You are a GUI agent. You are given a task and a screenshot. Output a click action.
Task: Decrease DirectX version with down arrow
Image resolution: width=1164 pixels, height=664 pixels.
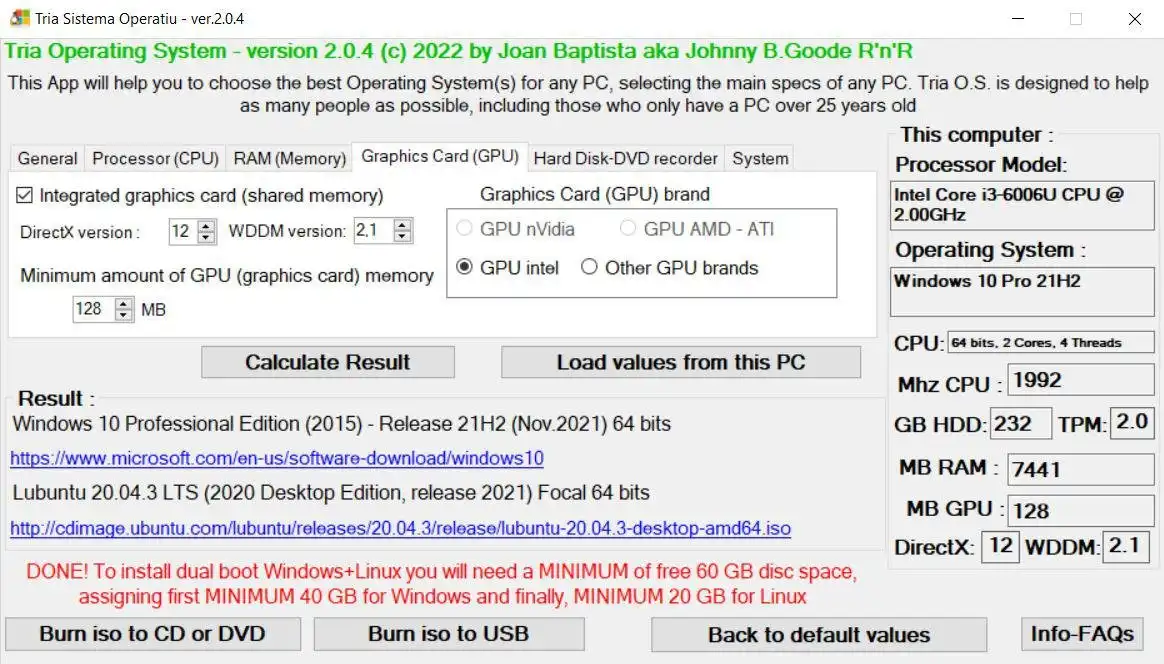[x=207, y=237]
